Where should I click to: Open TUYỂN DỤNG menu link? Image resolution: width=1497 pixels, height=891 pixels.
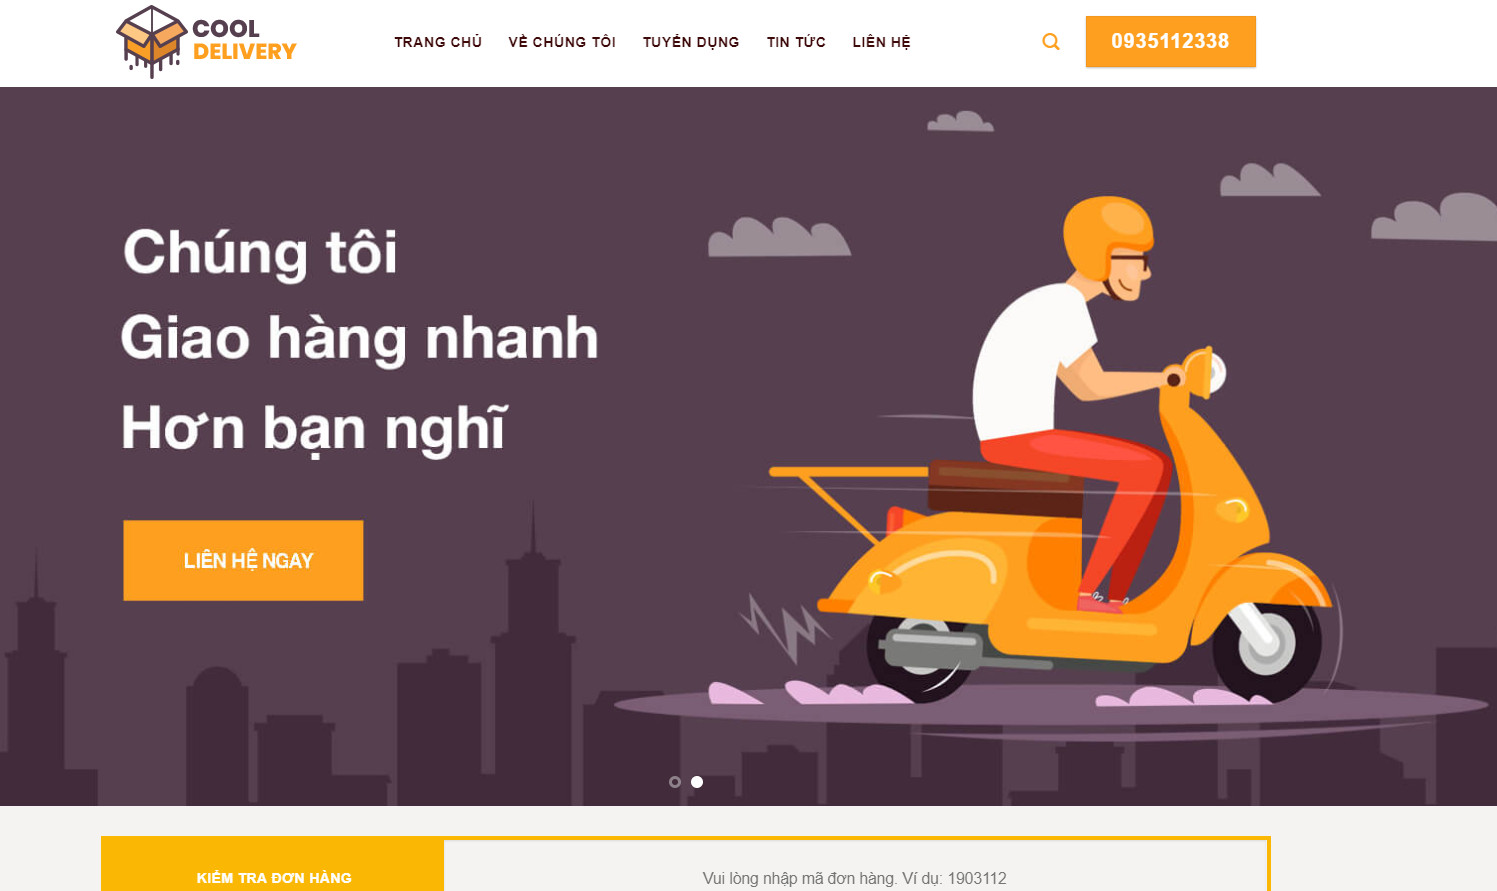(691, 42)
